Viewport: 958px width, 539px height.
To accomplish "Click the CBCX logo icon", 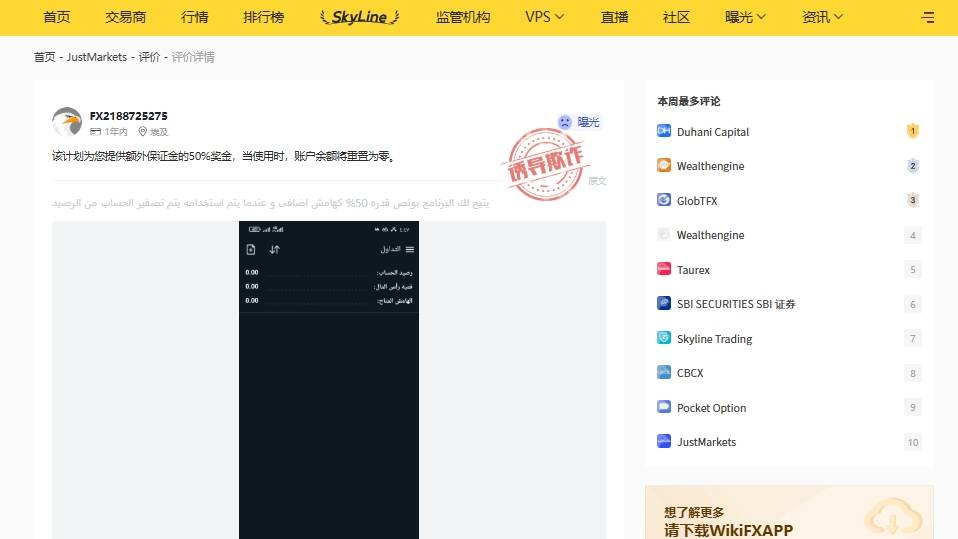I will pos(664,372).
